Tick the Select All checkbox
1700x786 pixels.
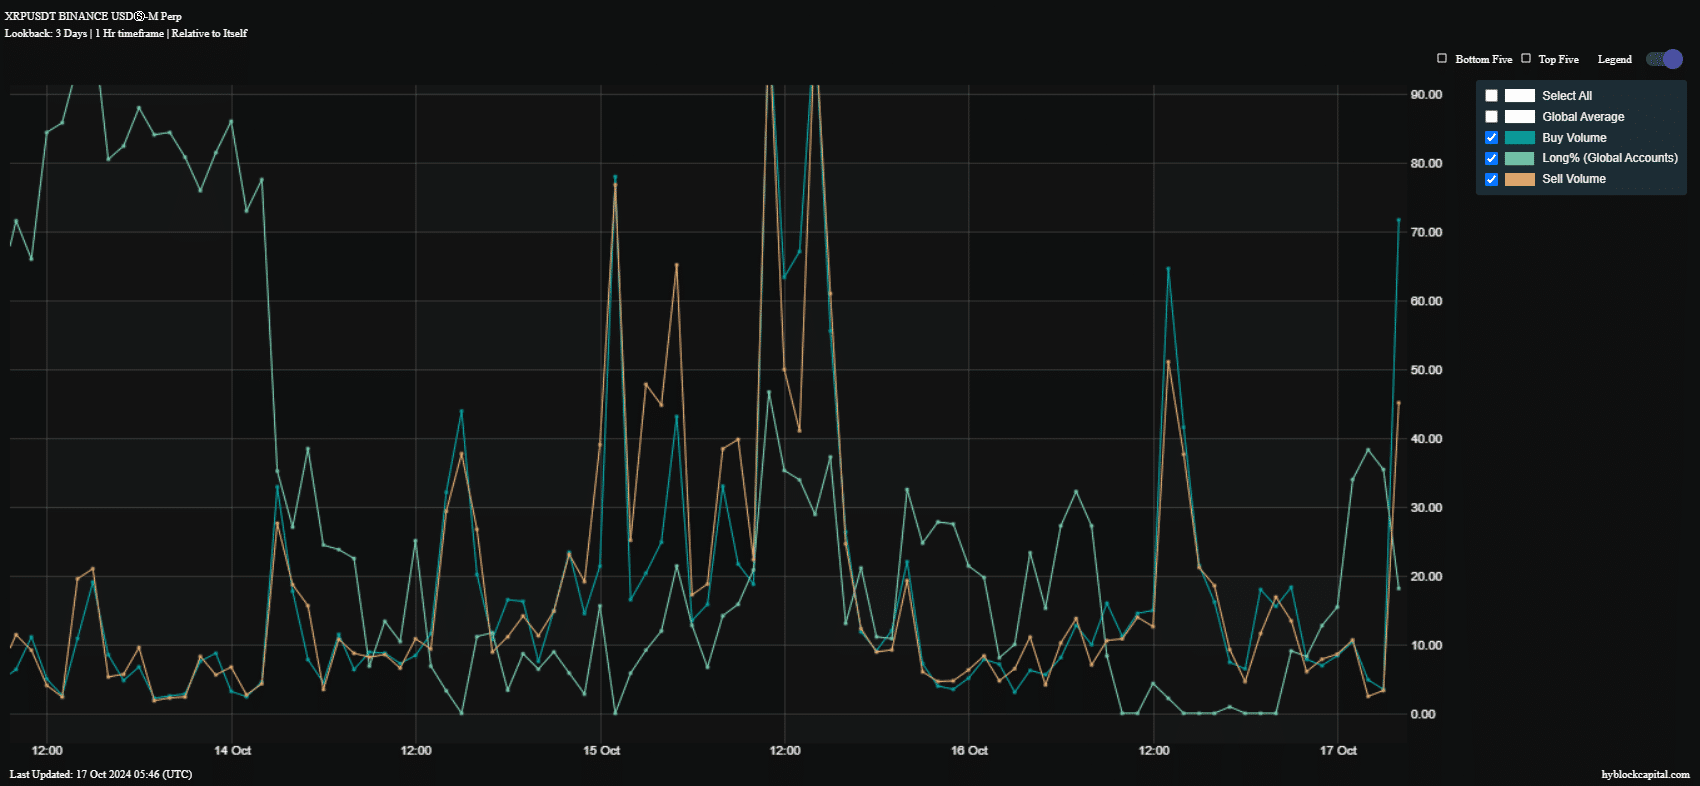1491,96
